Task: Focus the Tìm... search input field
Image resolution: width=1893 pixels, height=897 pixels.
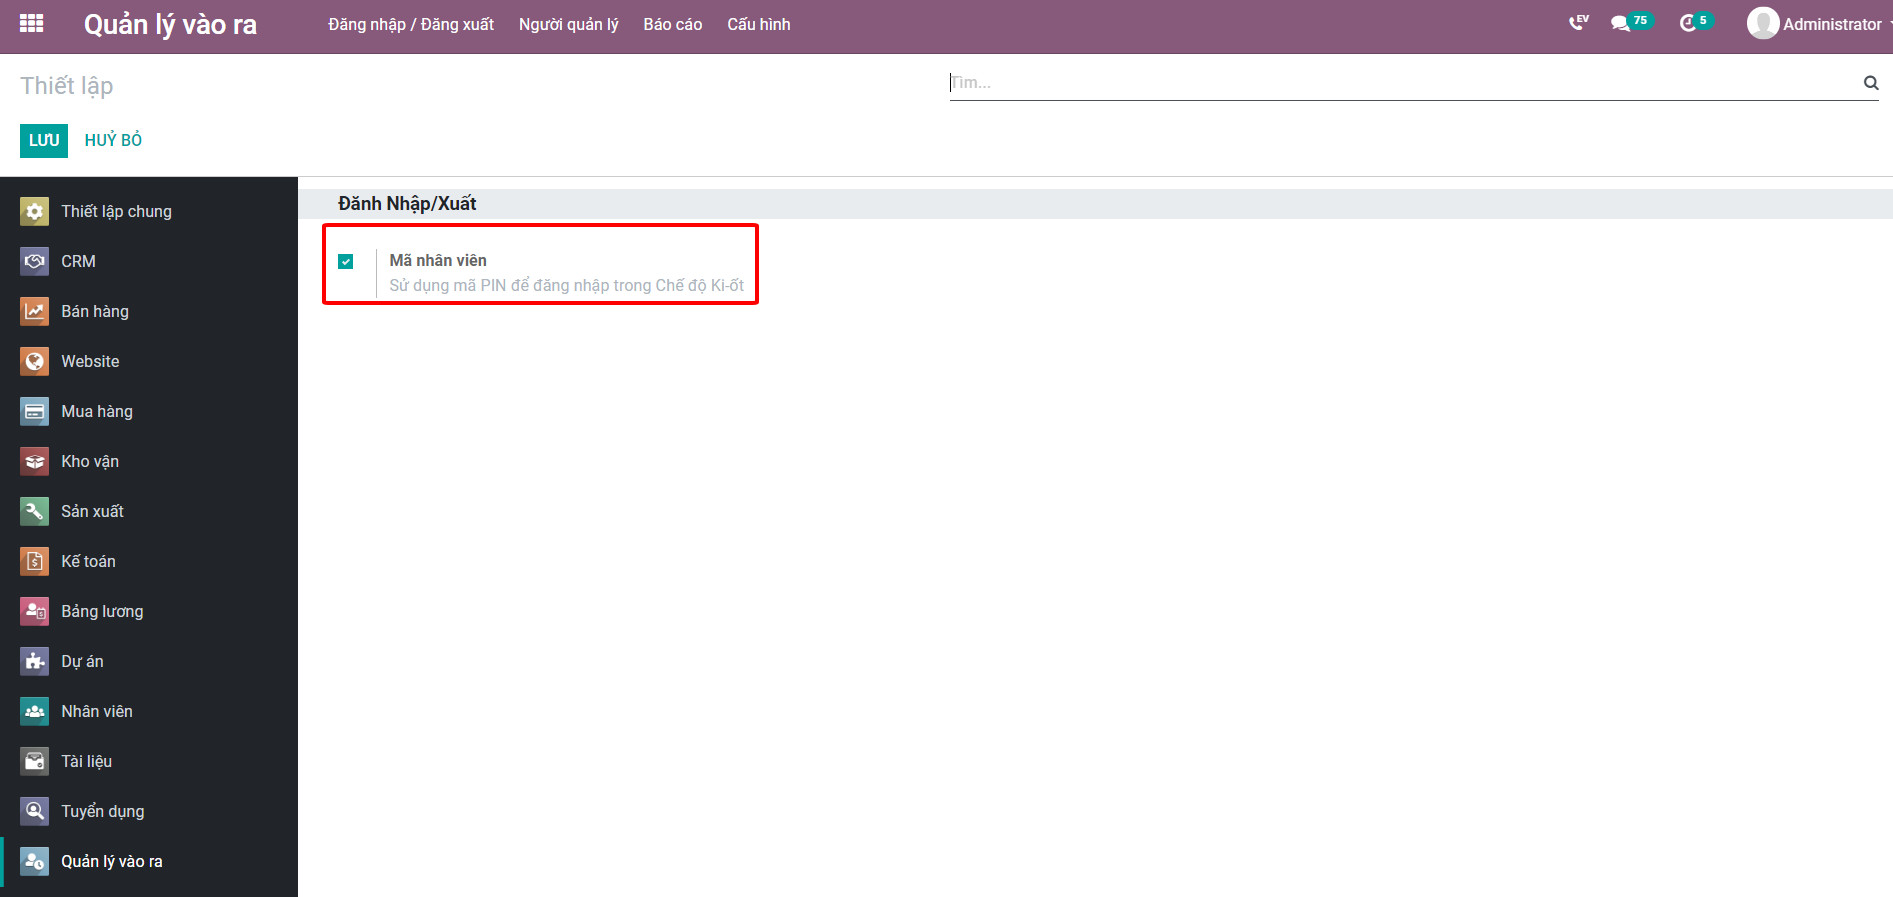Action: (1404, 83)
